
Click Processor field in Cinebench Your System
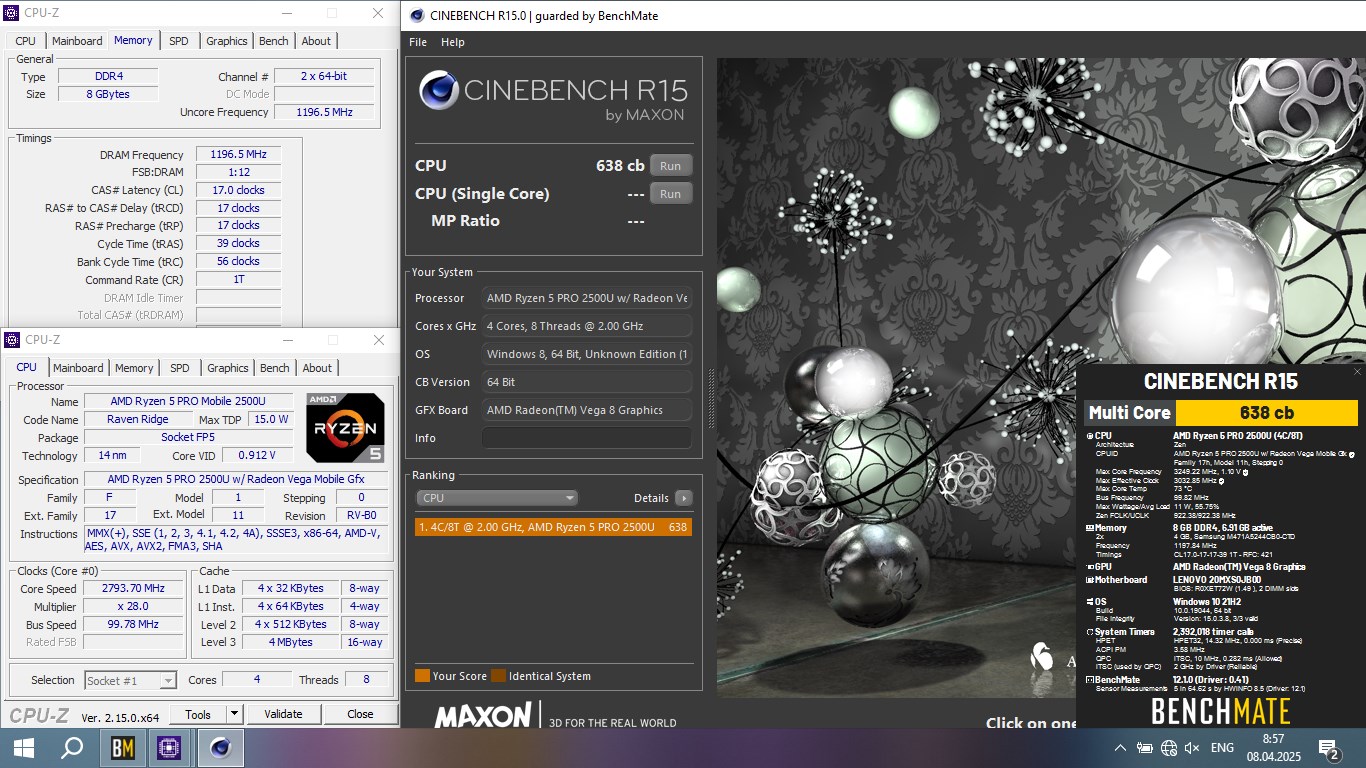coord(587,298)
